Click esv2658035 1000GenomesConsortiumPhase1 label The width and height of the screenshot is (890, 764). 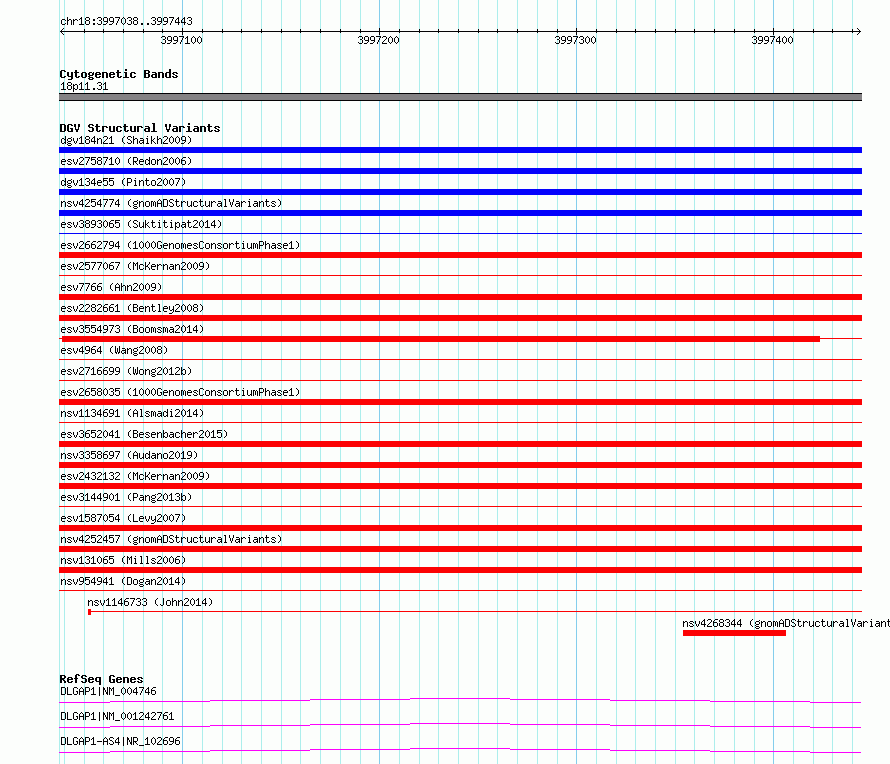tap(180, 392)
